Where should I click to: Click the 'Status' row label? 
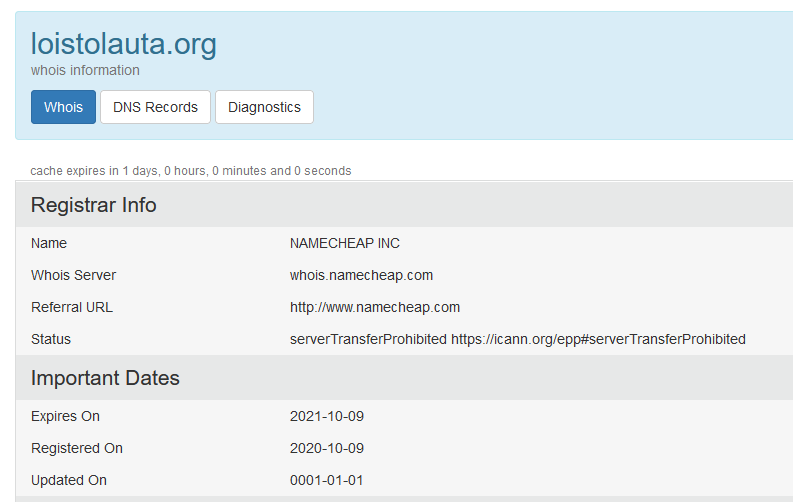pyautogui.click(x=51, y=339)
